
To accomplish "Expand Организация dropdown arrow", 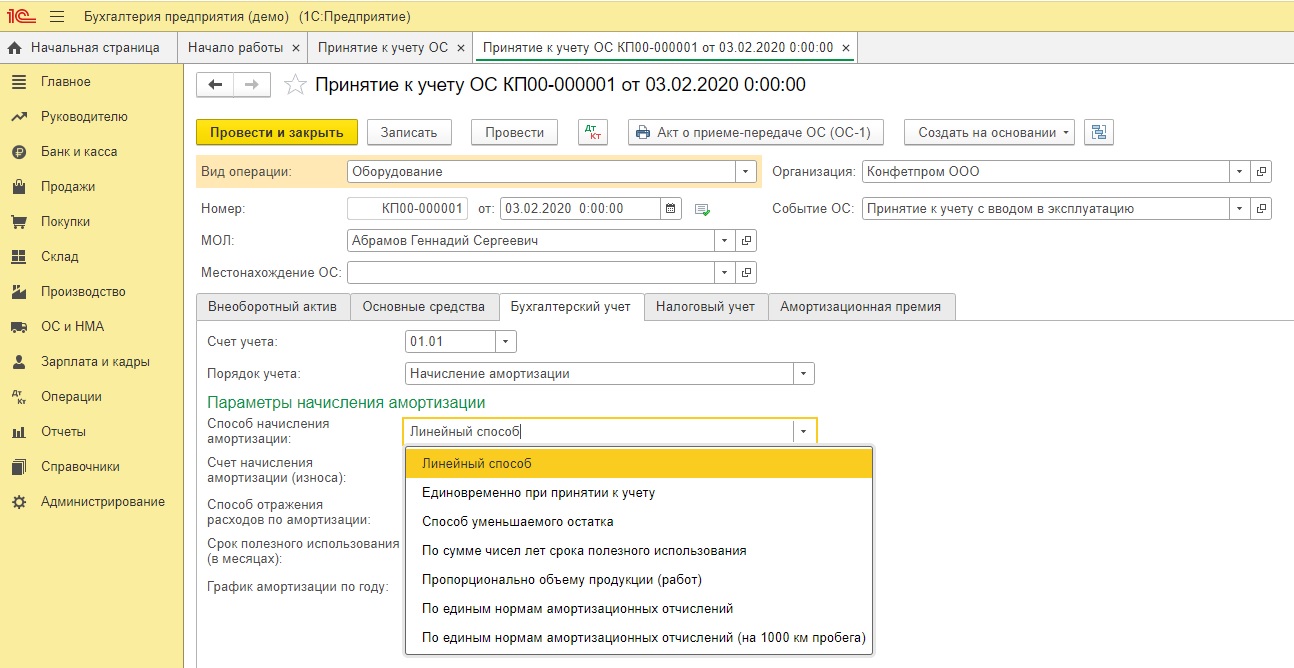I will (x=1240, y=172).
